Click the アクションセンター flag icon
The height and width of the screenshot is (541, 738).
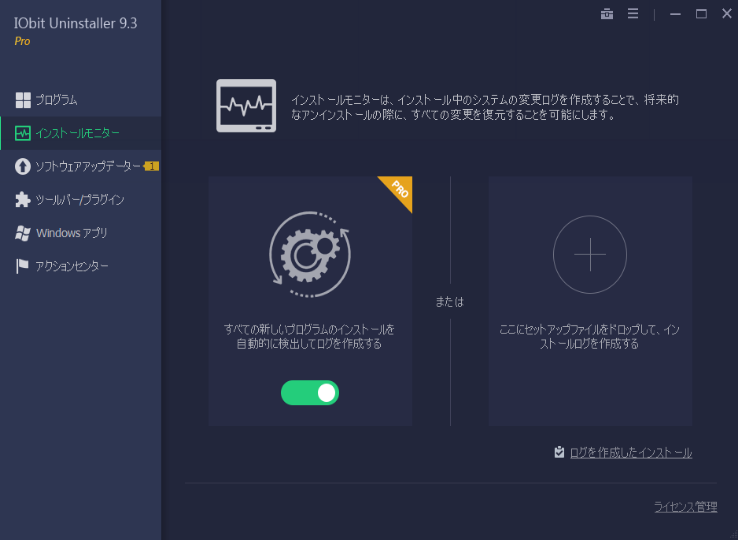click(x=22, y=266)
